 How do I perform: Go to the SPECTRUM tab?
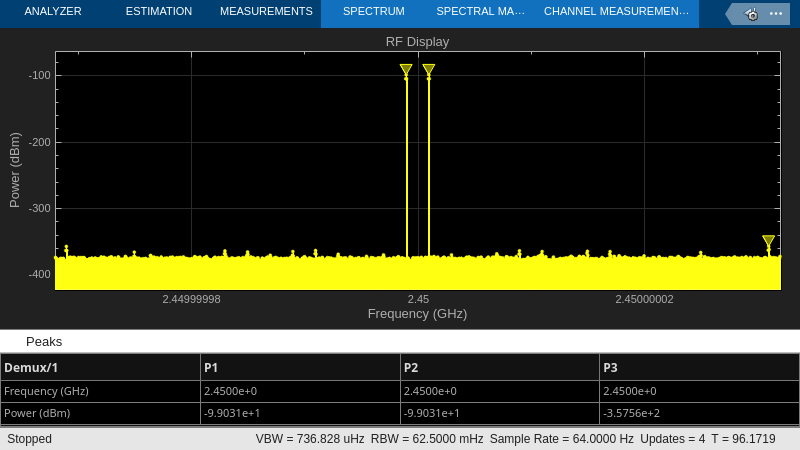[x=373, y=12]
